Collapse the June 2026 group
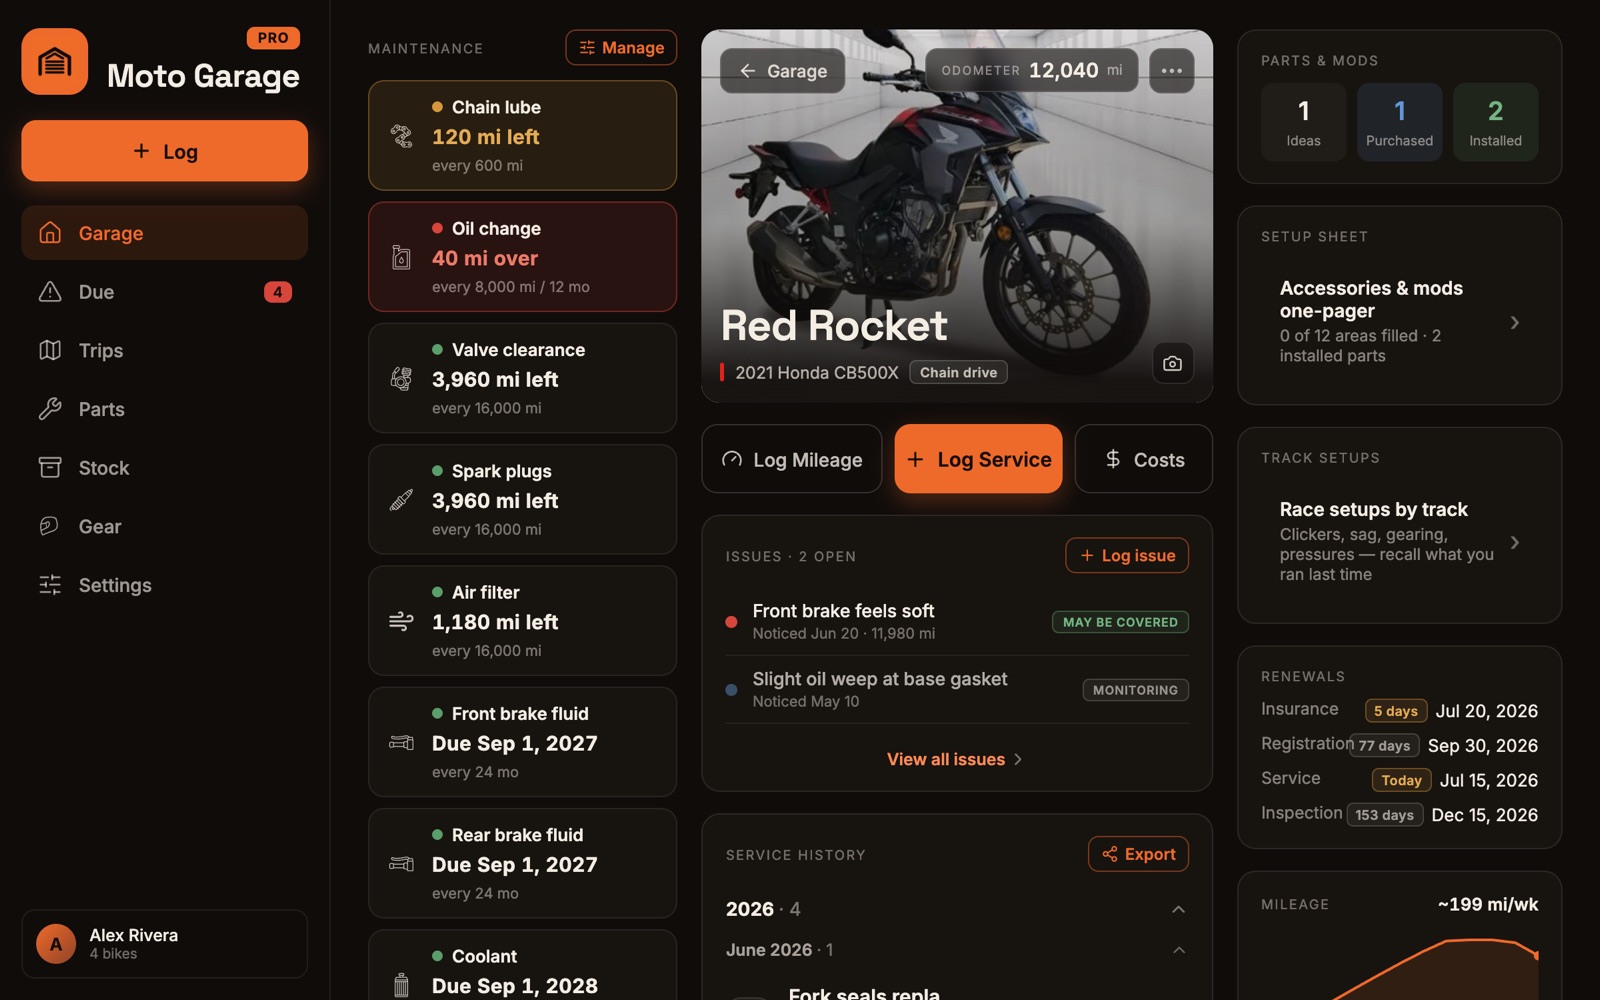This screenshot has height=1000, width=1600. click(x=1178, y=950)
